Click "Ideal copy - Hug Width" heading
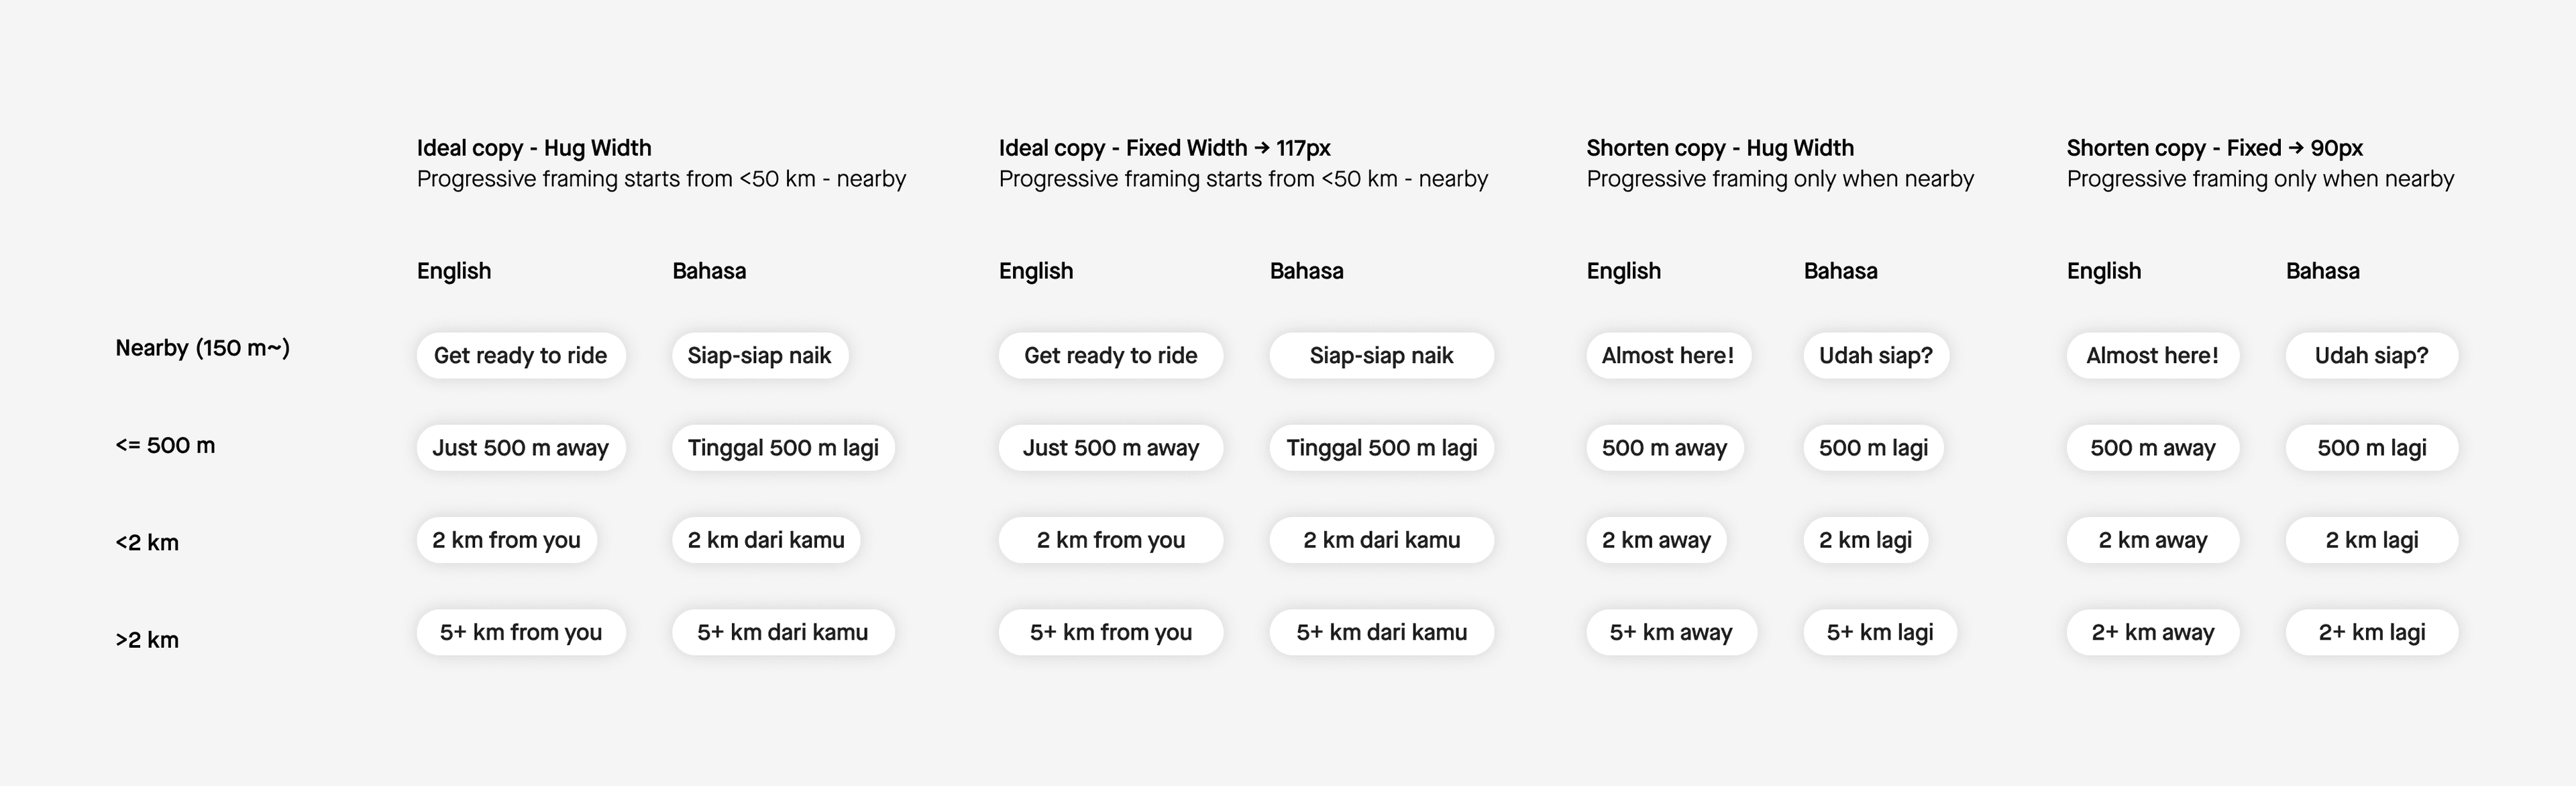This screenshot has height=786, width=2576. (x=533, y=148)
